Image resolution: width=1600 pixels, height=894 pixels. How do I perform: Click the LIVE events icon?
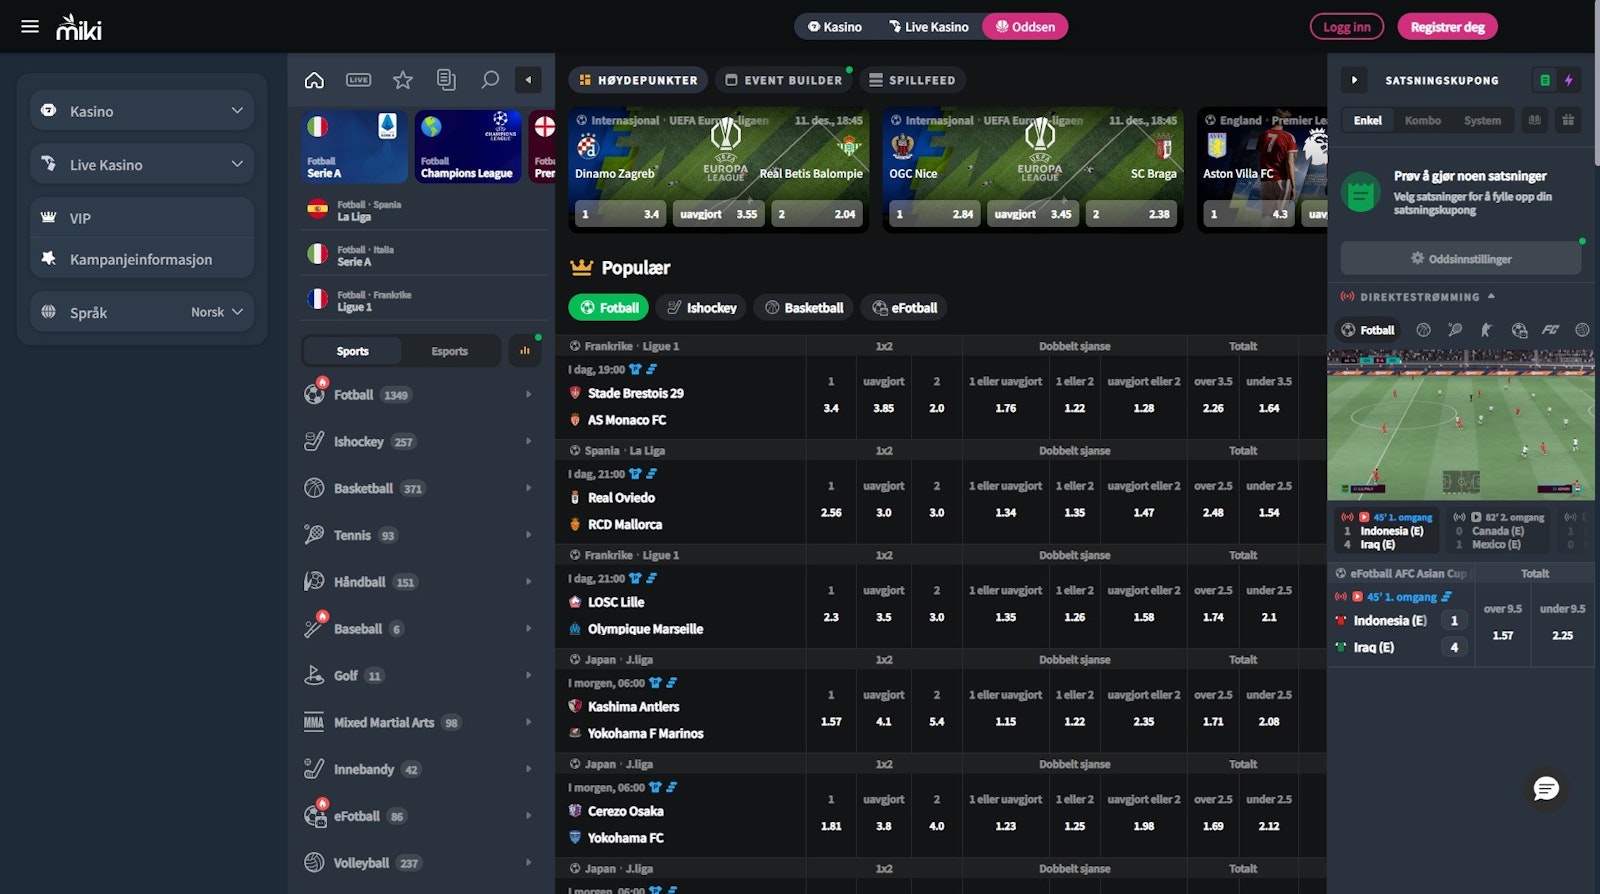(358, 80)
